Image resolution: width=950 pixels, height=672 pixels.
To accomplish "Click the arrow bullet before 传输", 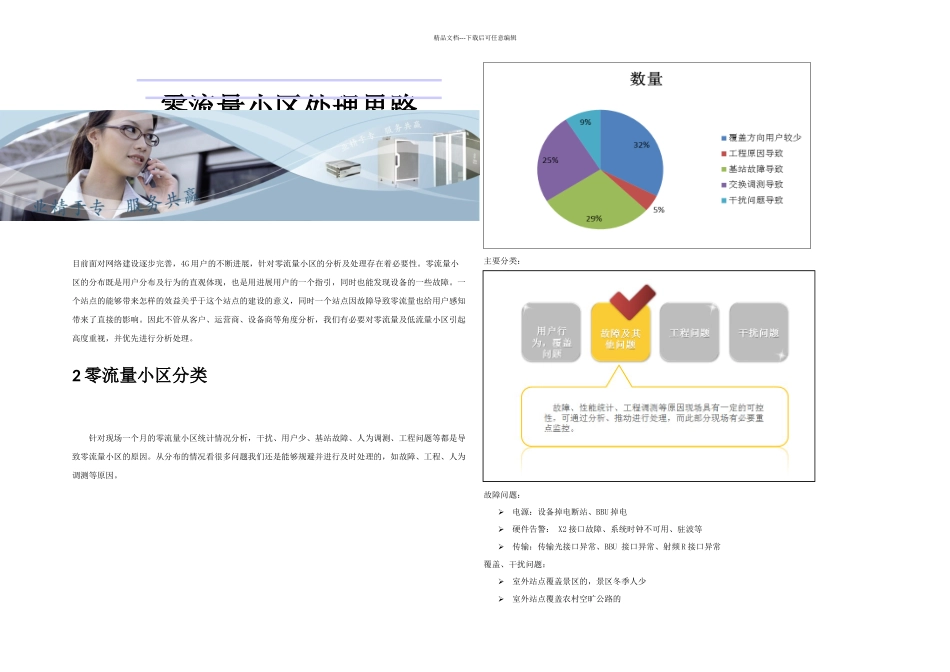I will click(501, 547).
